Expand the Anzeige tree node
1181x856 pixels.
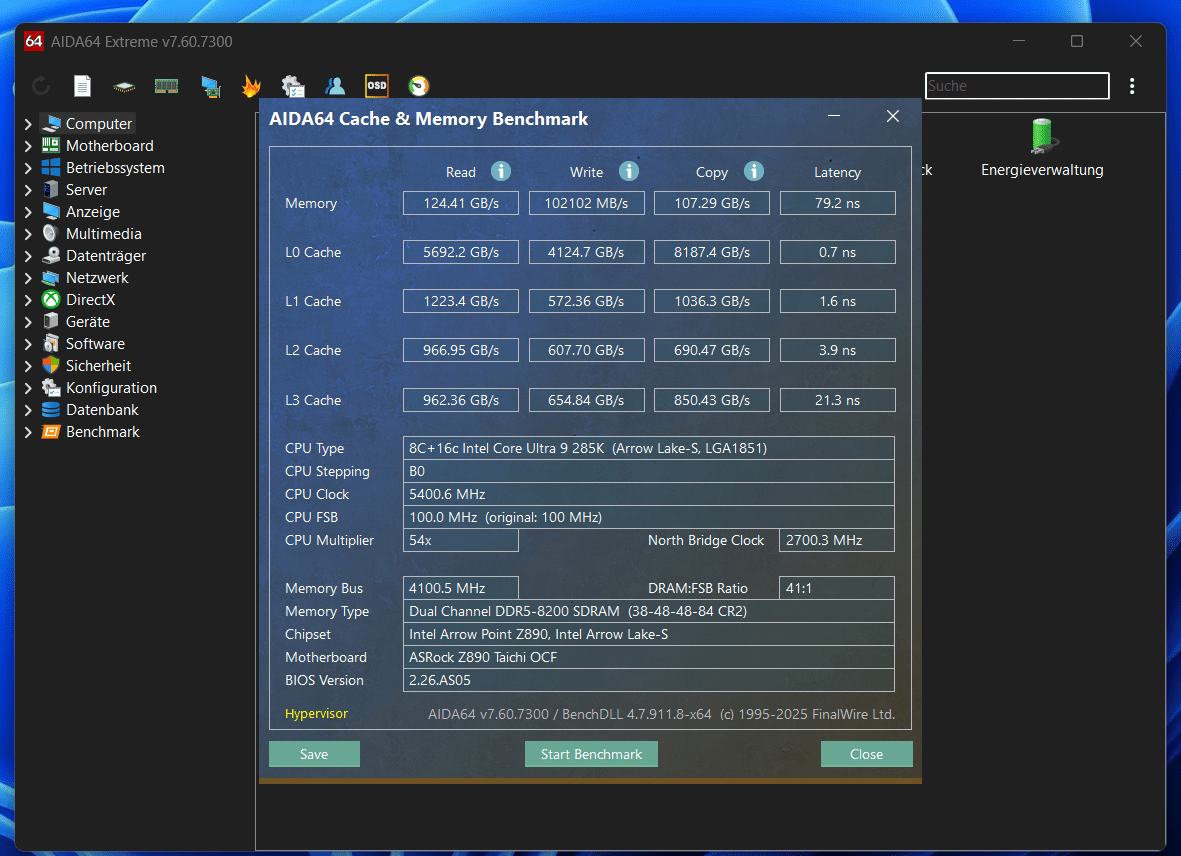coord(28,212)
